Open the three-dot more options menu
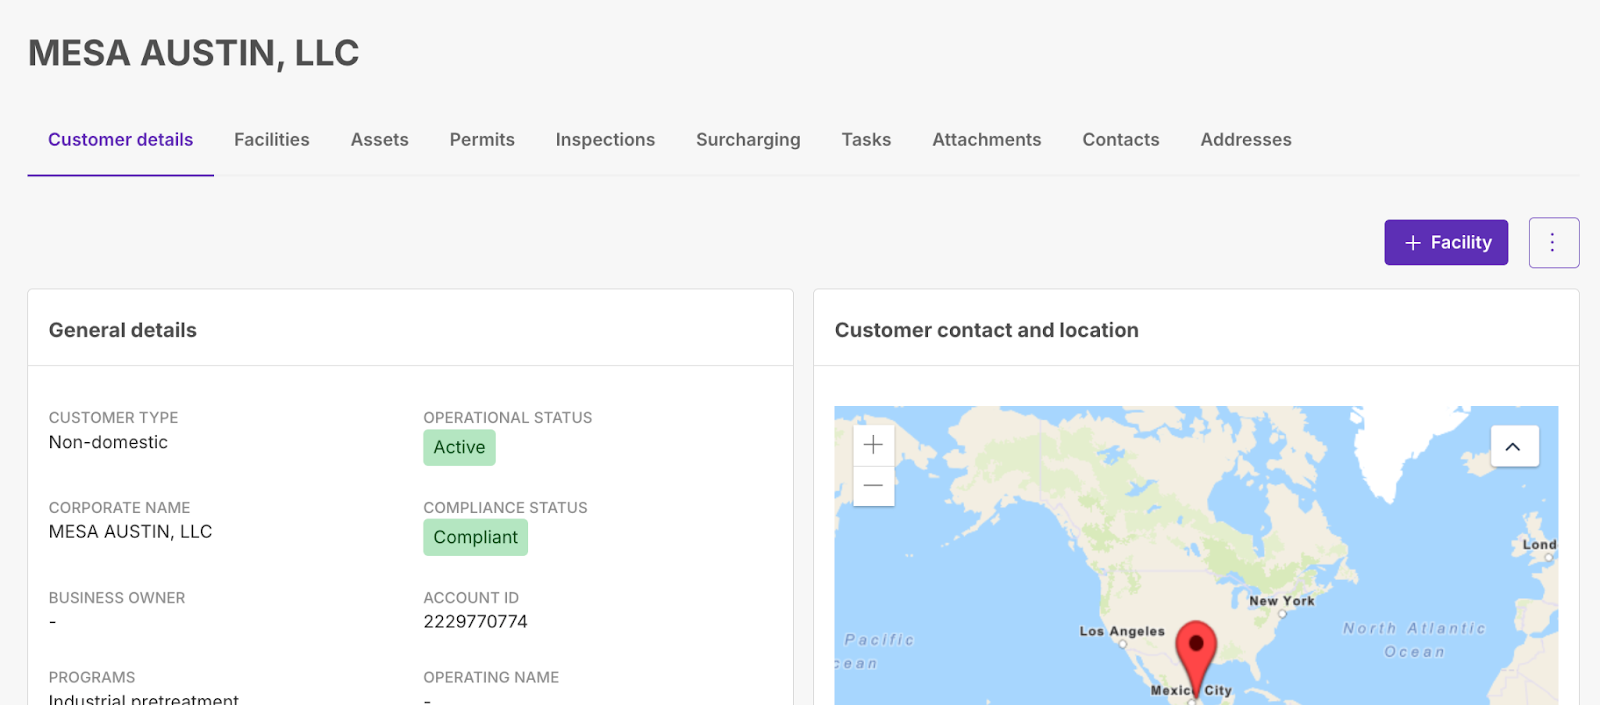The image size is (1600, 705). pyautogui.click(x=1553, y=243)
